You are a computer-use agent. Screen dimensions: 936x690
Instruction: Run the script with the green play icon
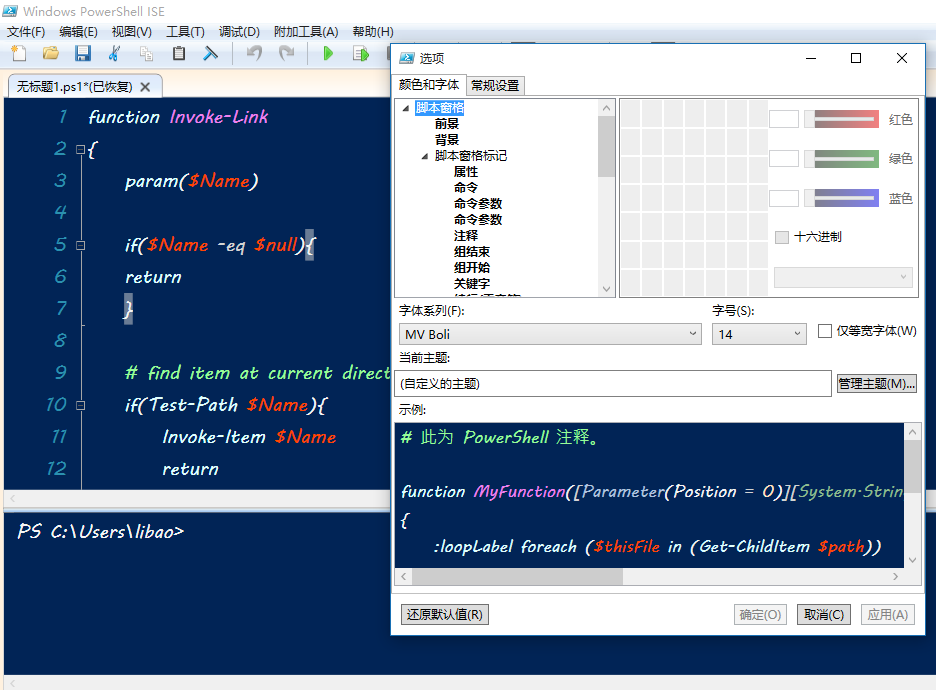(328, 54)
